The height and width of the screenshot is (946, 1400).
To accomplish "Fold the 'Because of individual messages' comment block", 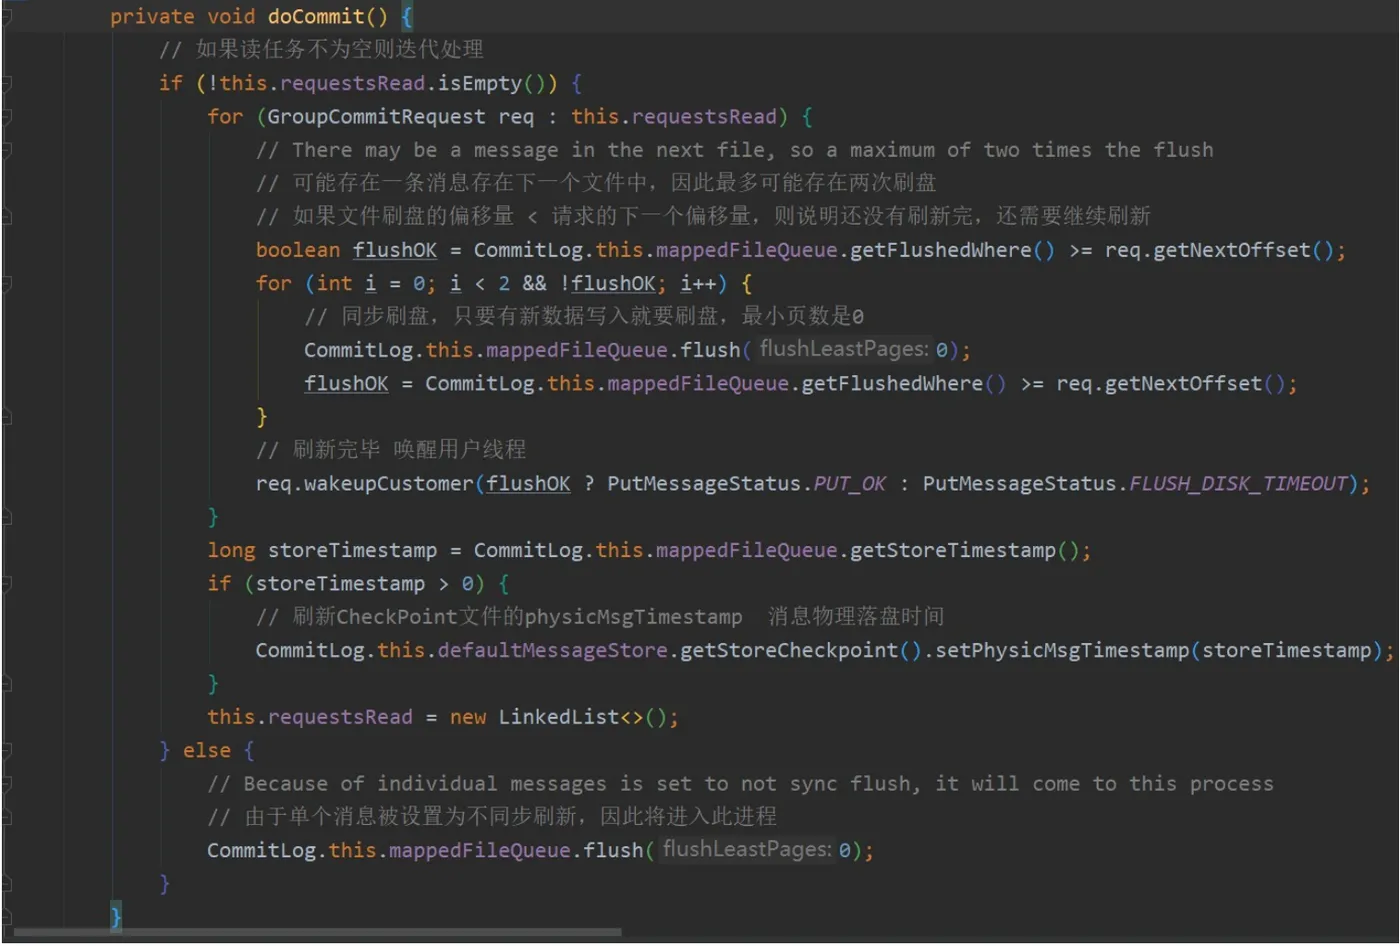I will point(5,784).
